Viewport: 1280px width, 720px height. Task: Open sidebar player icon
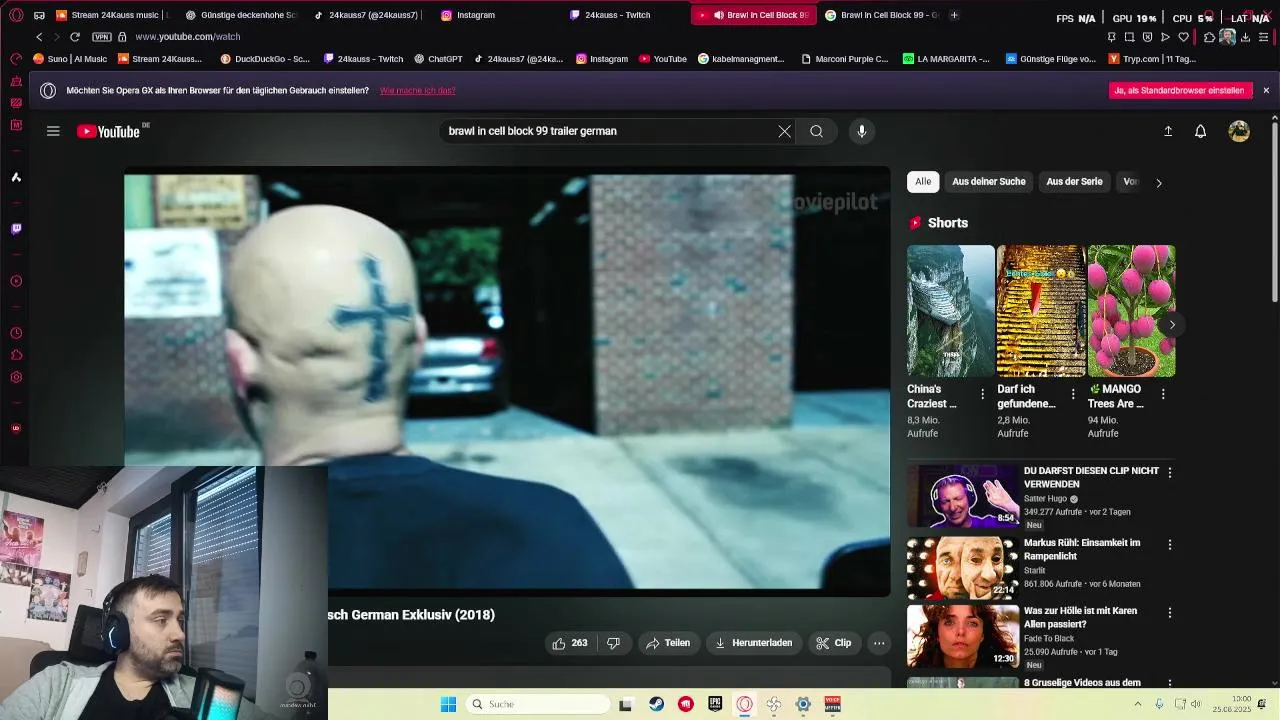(16, 281)
